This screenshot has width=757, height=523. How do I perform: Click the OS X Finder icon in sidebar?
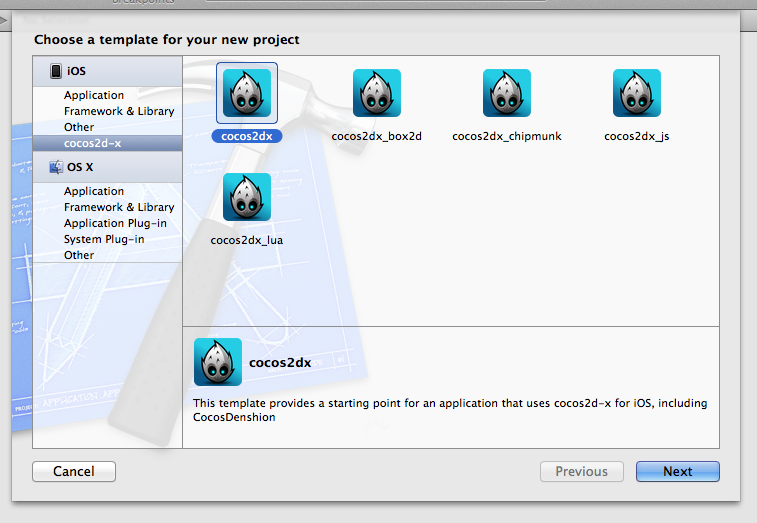(x=56, y=167)
